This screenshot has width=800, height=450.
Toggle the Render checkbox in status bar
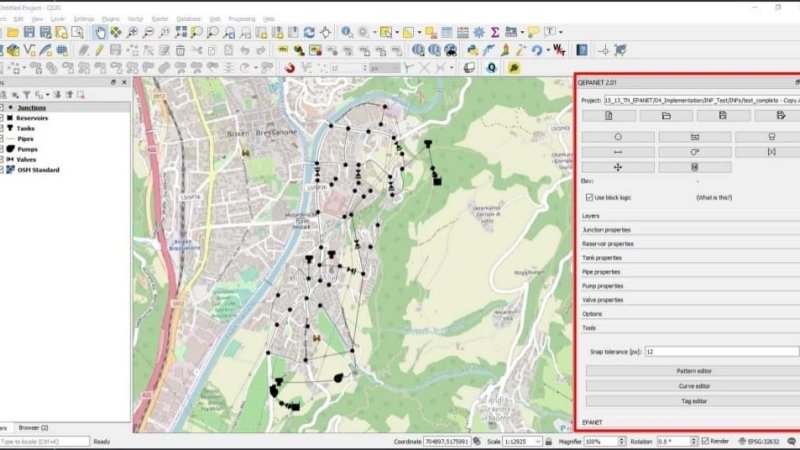[707, 441]
